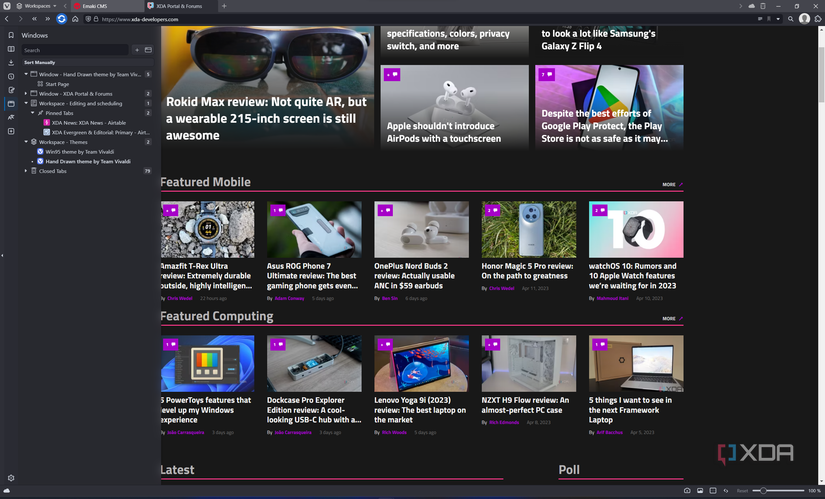
Task: Click the fast forward button
Action: click(47, 19)
